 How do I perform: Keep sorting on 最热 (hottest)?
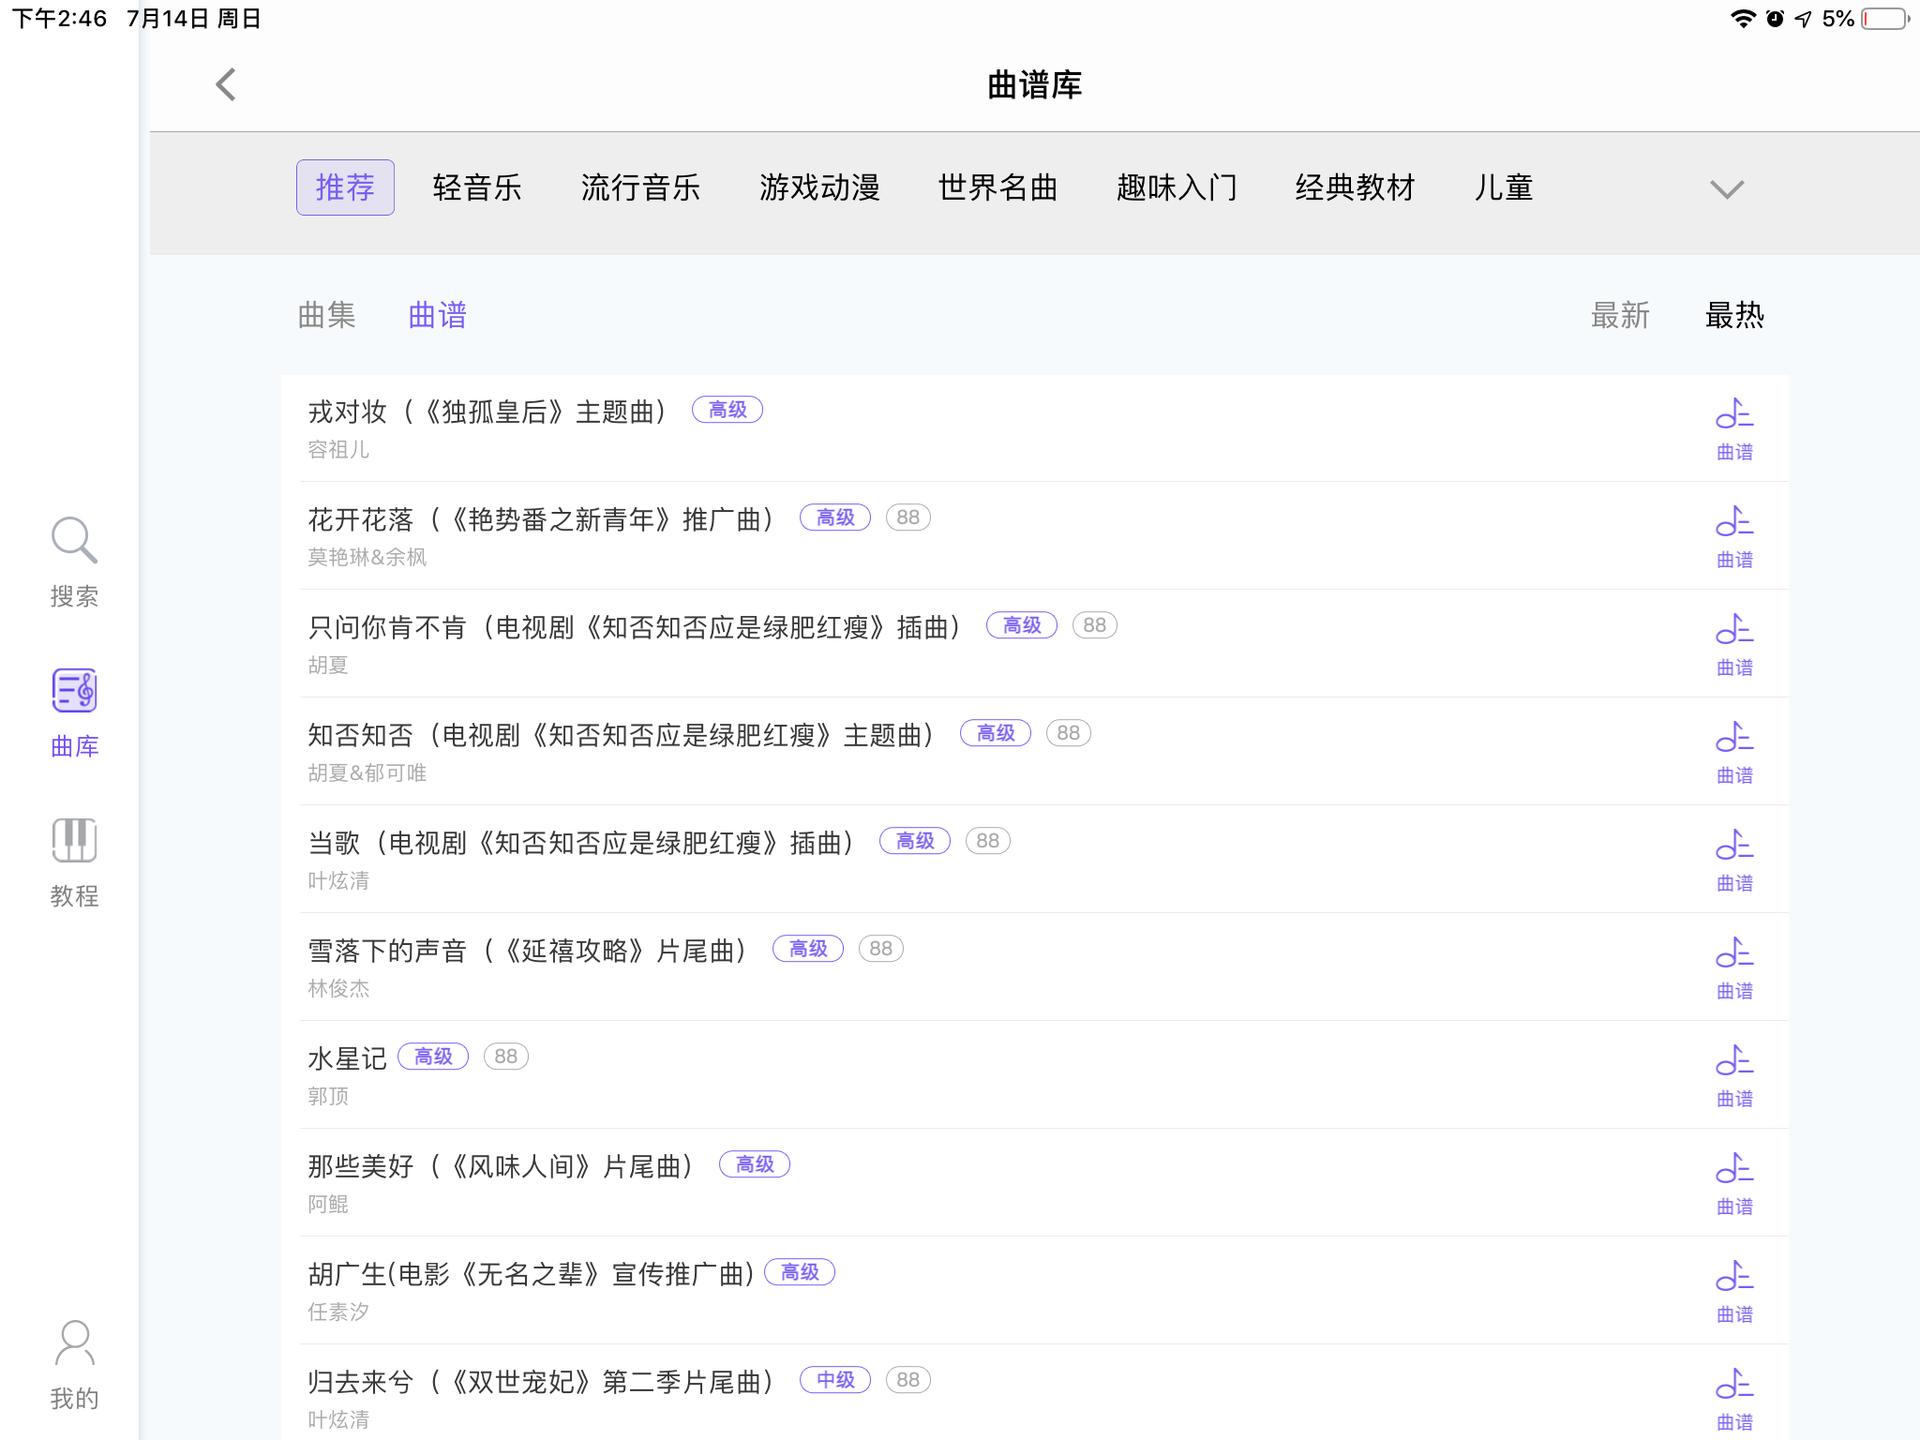click(x=1734, y=315)
